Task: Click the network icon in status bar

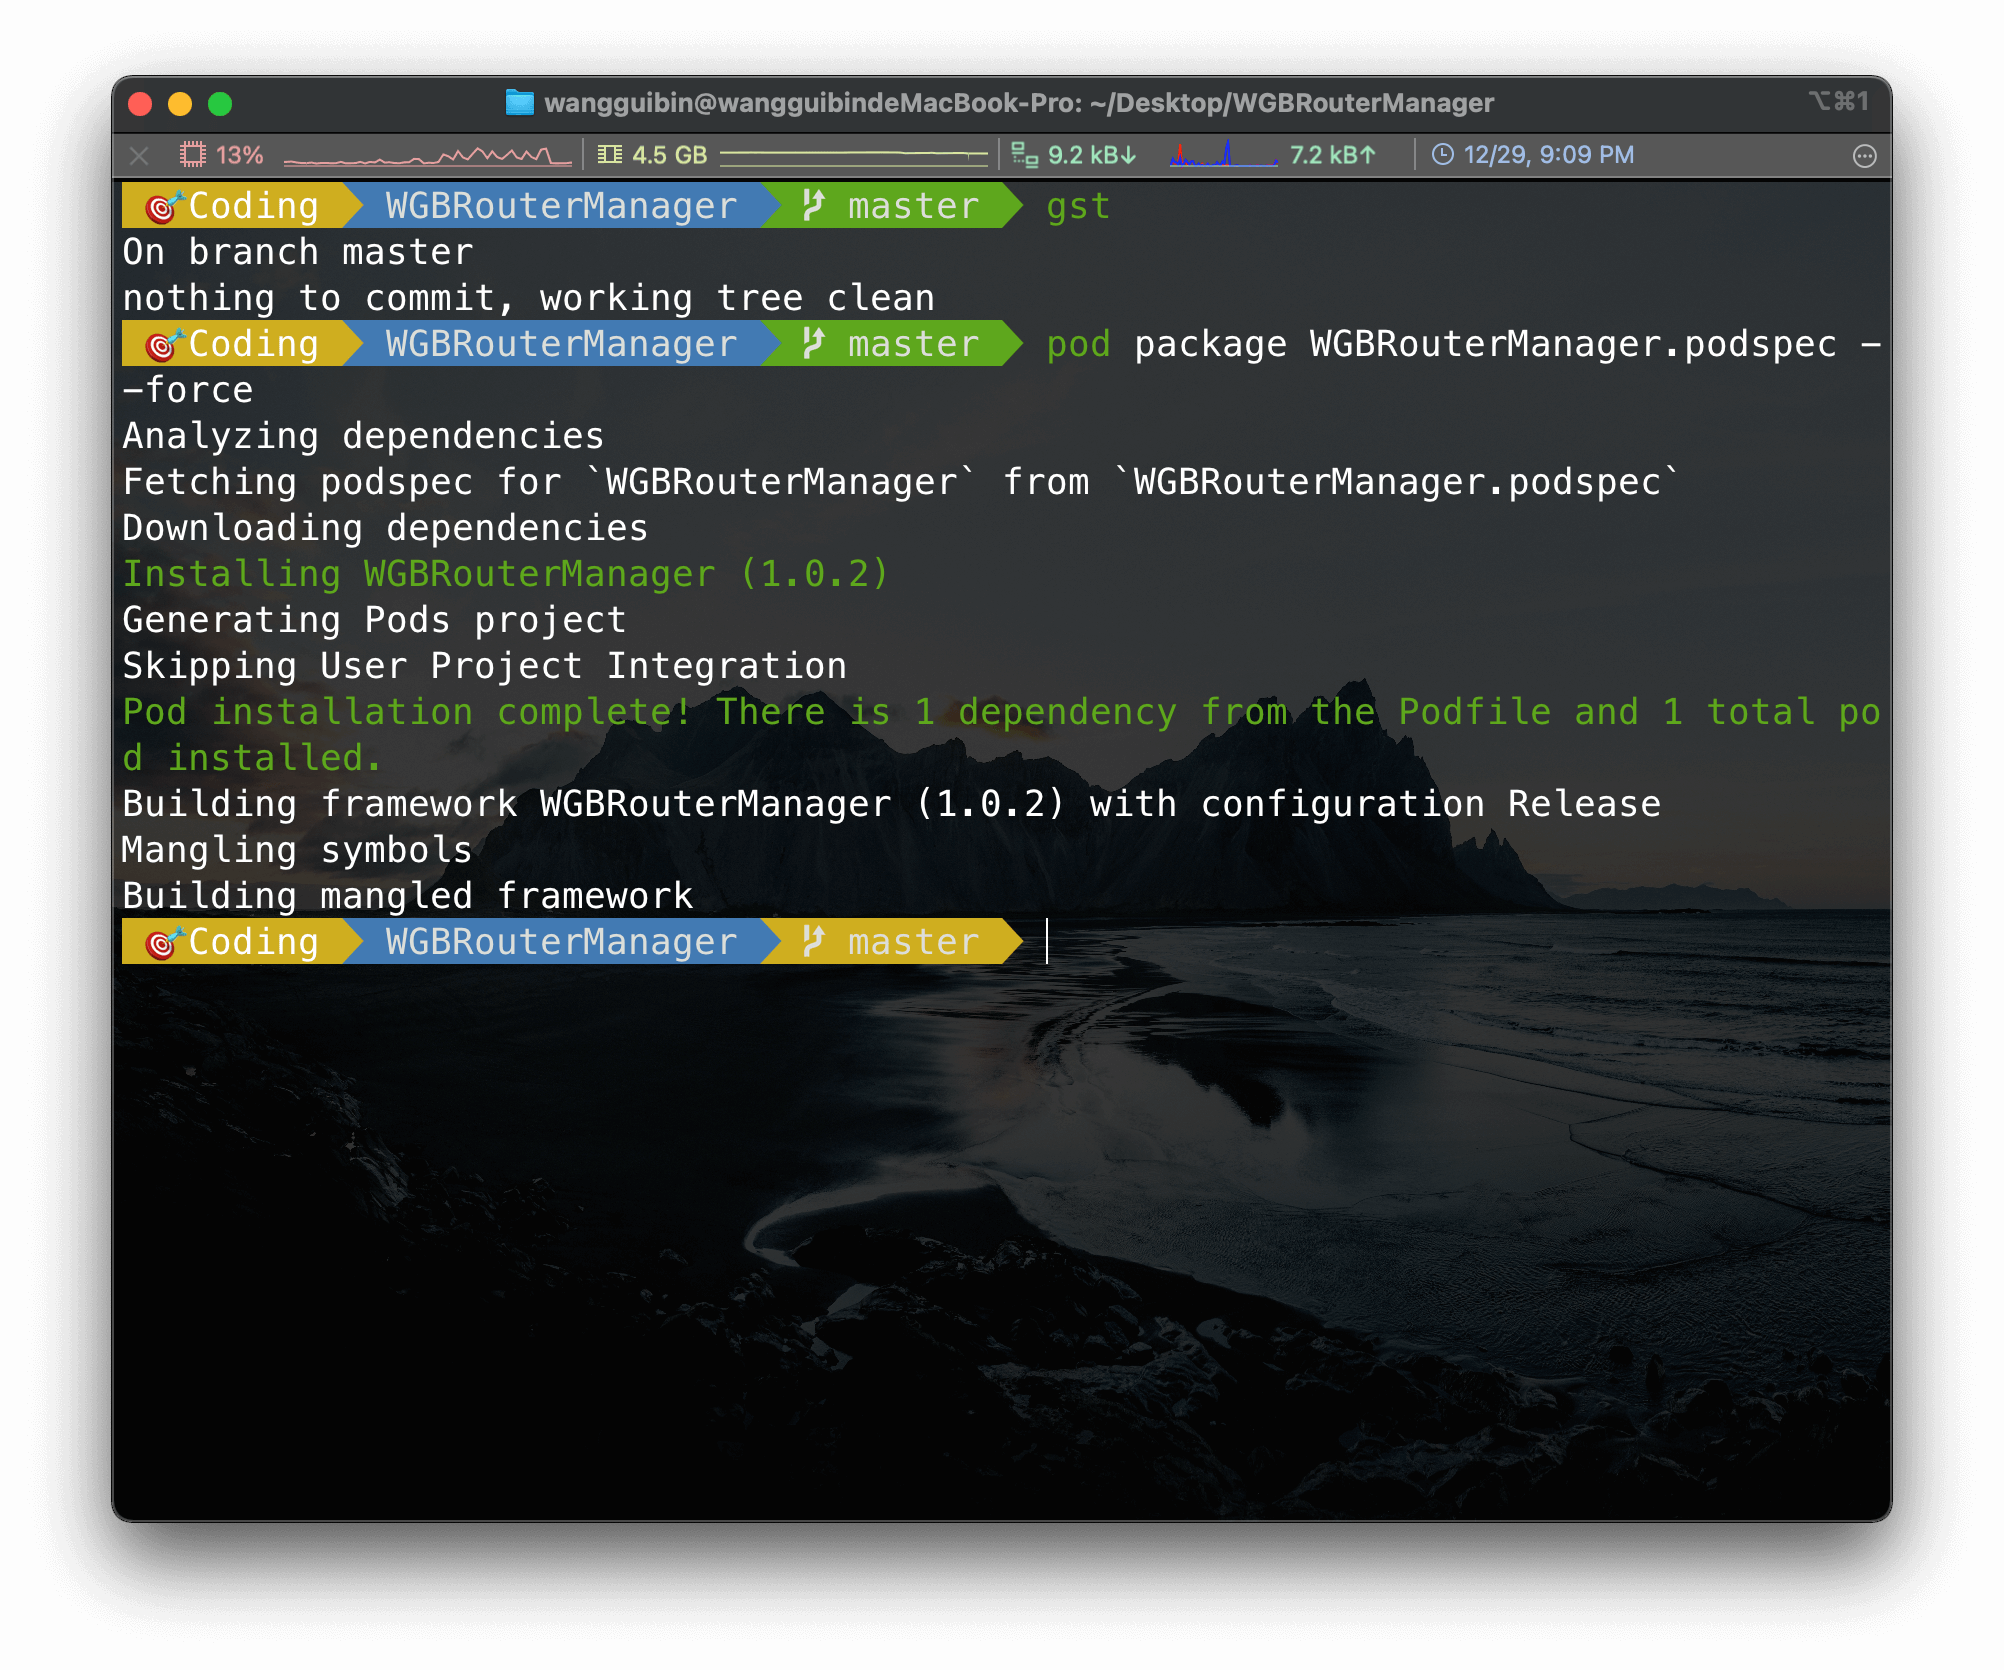Action: [1024, 155]
